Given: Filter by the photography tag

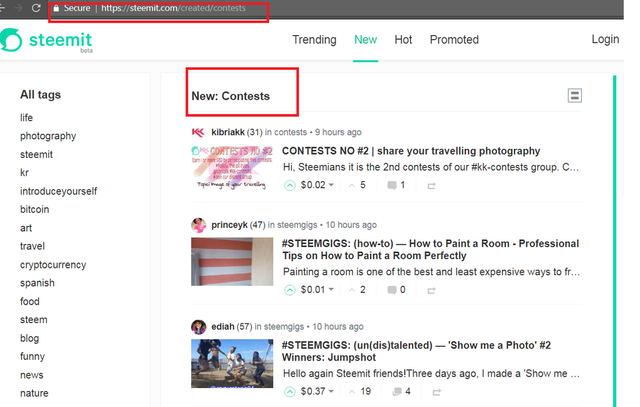Looking at the screenshot, I should coord(48,136).
